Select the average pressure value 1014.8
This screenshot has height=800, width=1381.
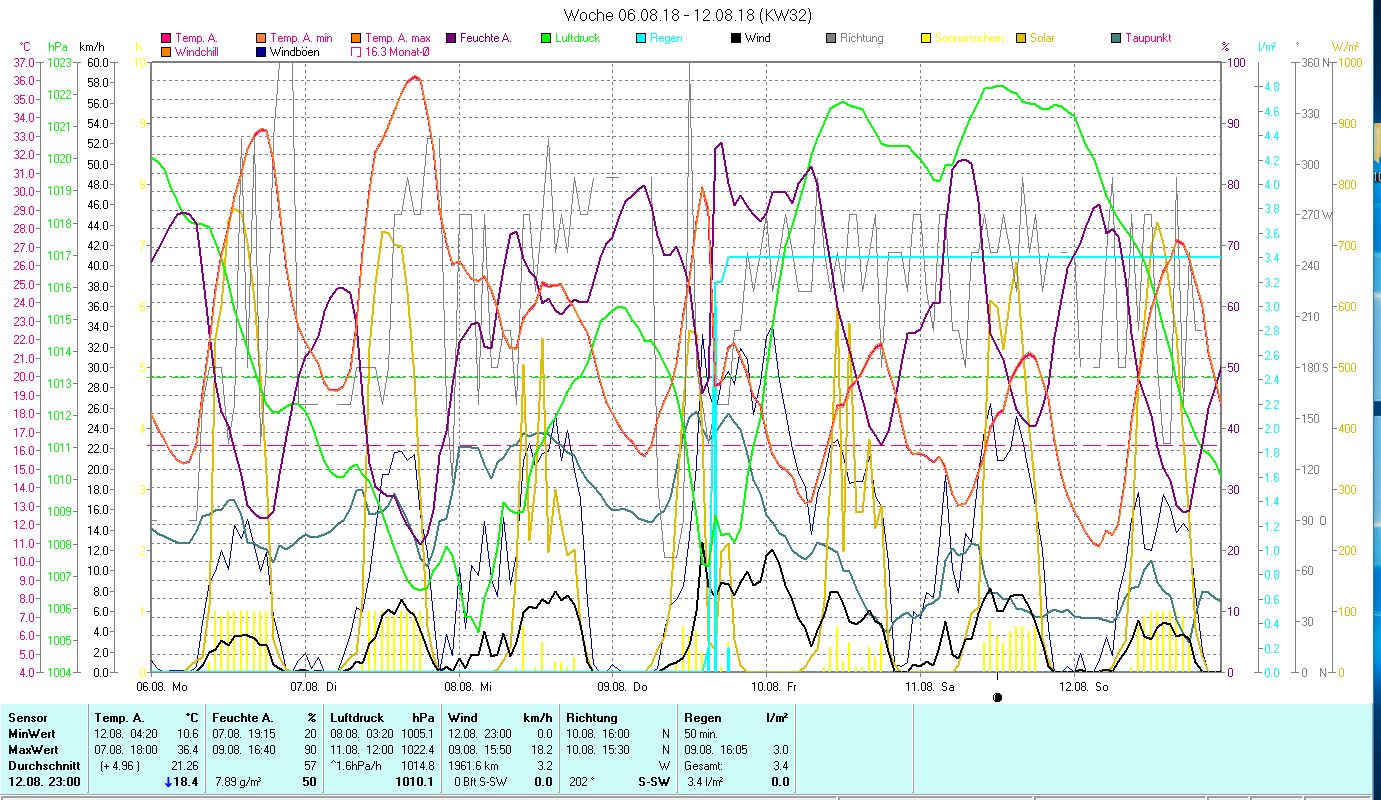[417, 766]
